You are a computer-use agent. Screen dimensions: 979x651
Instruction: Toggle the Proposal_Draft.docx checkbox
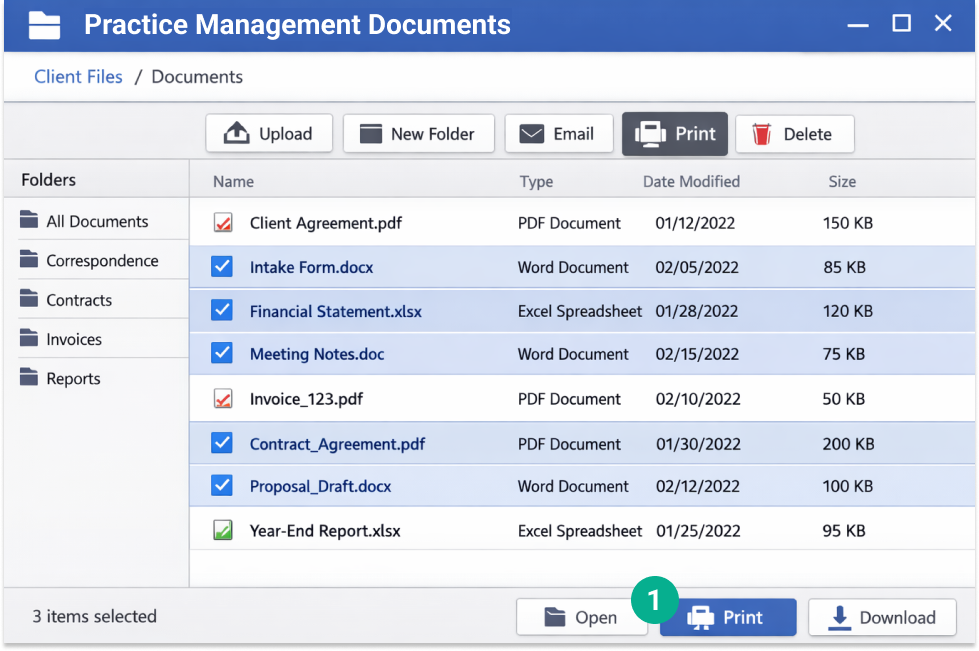click(222, 486)
